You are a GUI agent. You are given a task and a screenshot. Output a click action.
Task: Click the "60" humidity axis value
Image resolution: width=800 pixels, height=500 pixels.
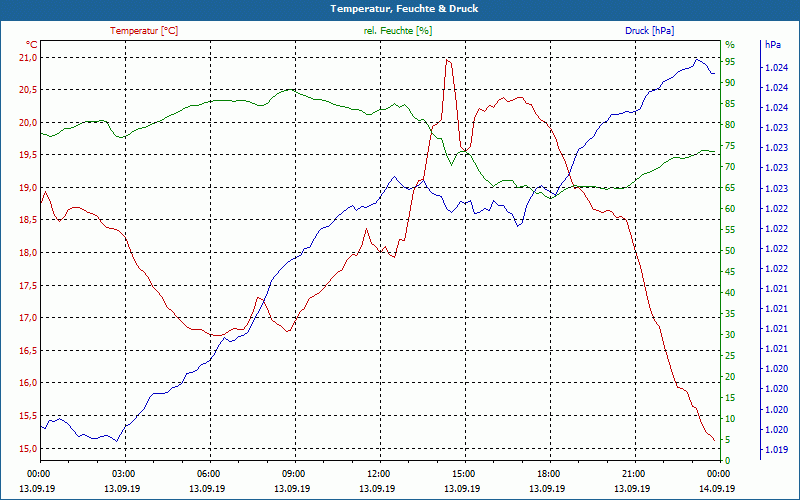(730, 209)
